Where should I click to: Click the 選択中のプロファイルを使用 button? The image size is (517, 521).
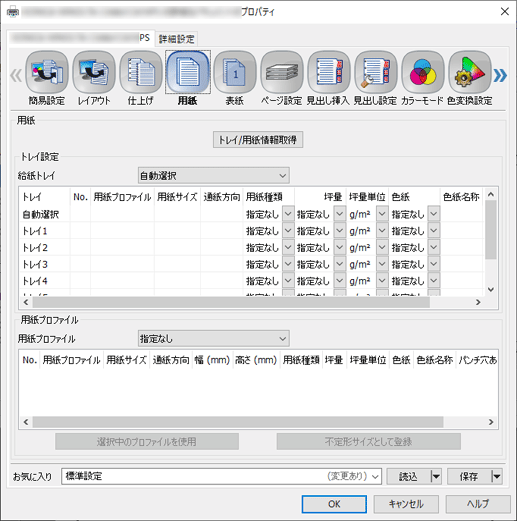147,442
